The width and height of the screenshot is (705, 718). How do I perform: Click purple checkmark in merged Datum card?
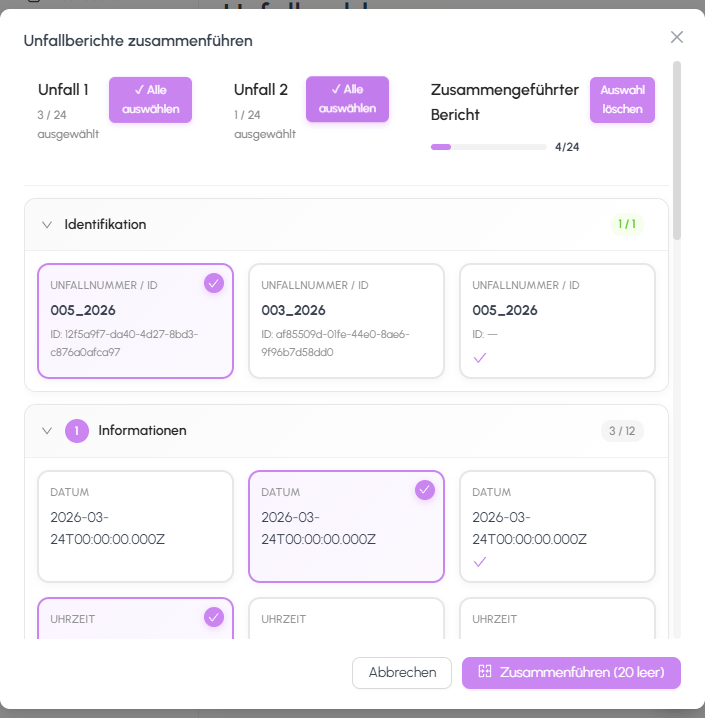(479, 562)
